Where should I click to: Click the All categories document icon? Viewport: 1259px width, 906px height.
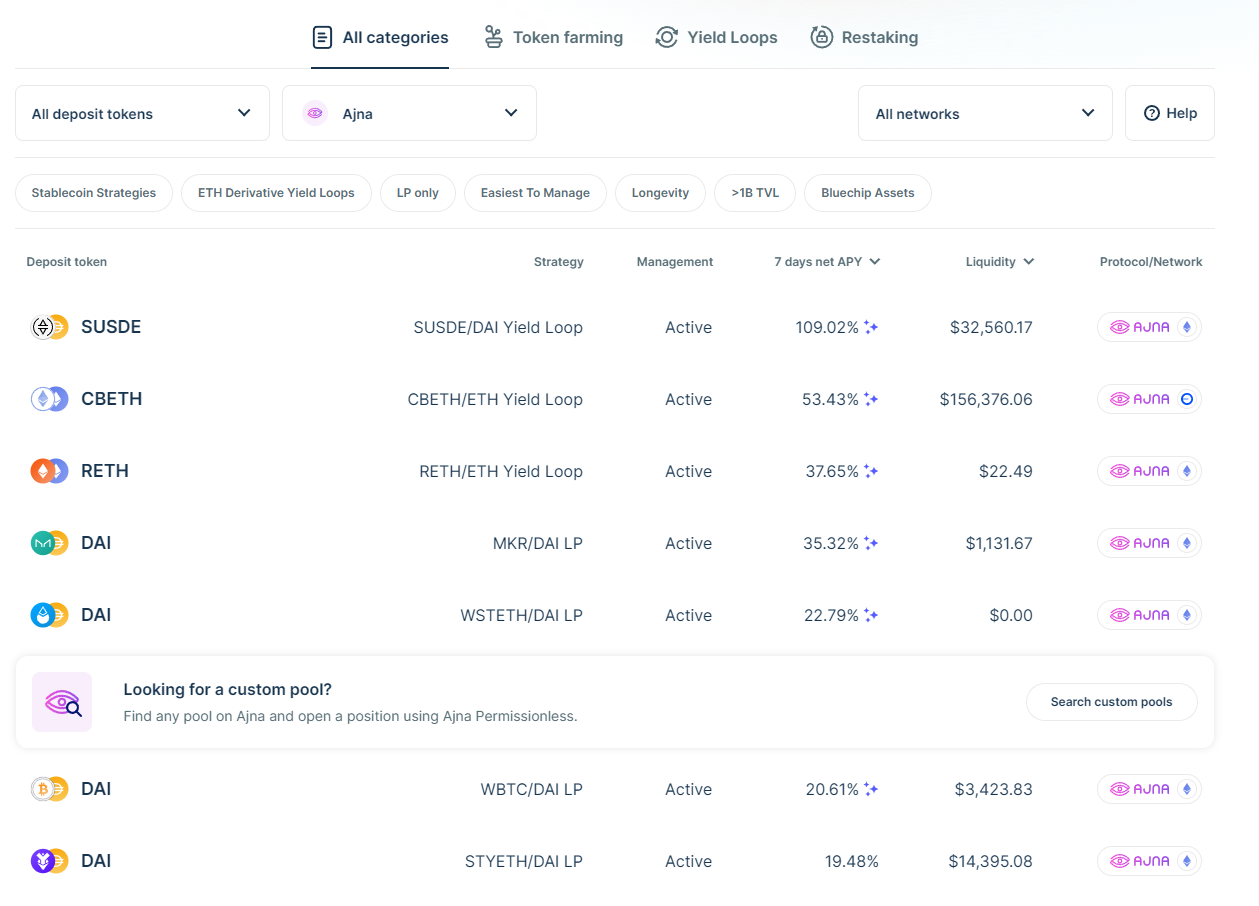pos(322,38)
